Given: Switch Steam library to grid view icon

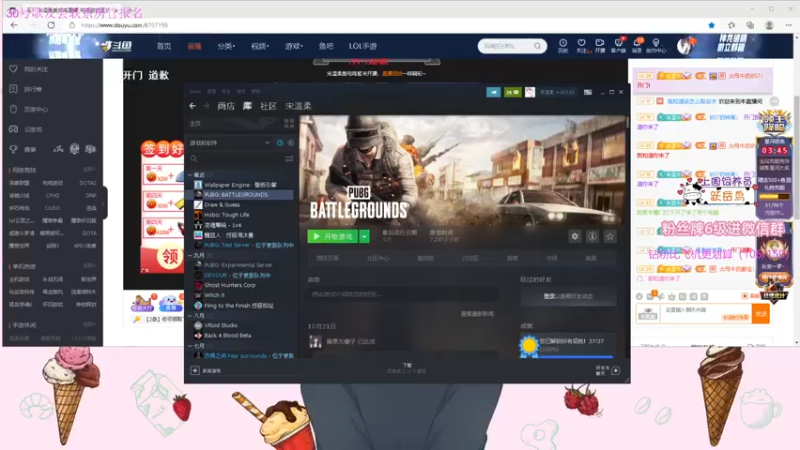Looking at the screenshot, I should click(289, 123).
